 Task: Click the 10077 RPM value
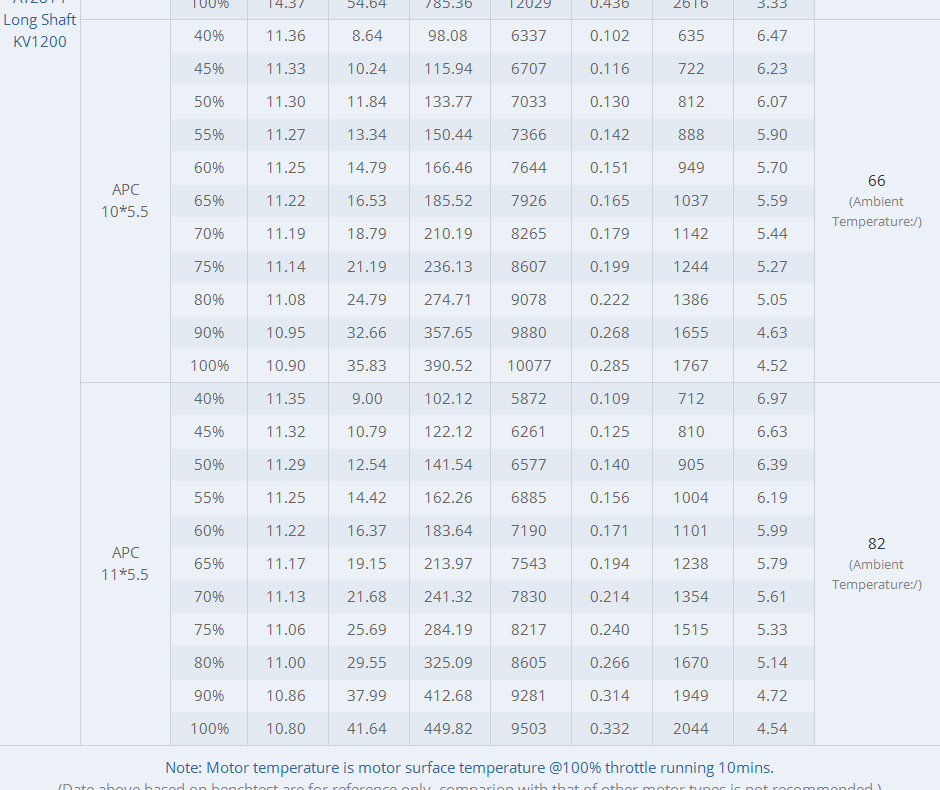(529, 366)
